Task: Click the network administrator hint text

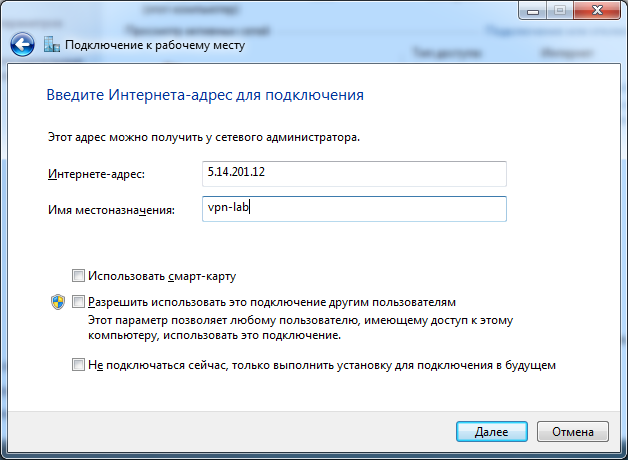Action: point(203,135)
